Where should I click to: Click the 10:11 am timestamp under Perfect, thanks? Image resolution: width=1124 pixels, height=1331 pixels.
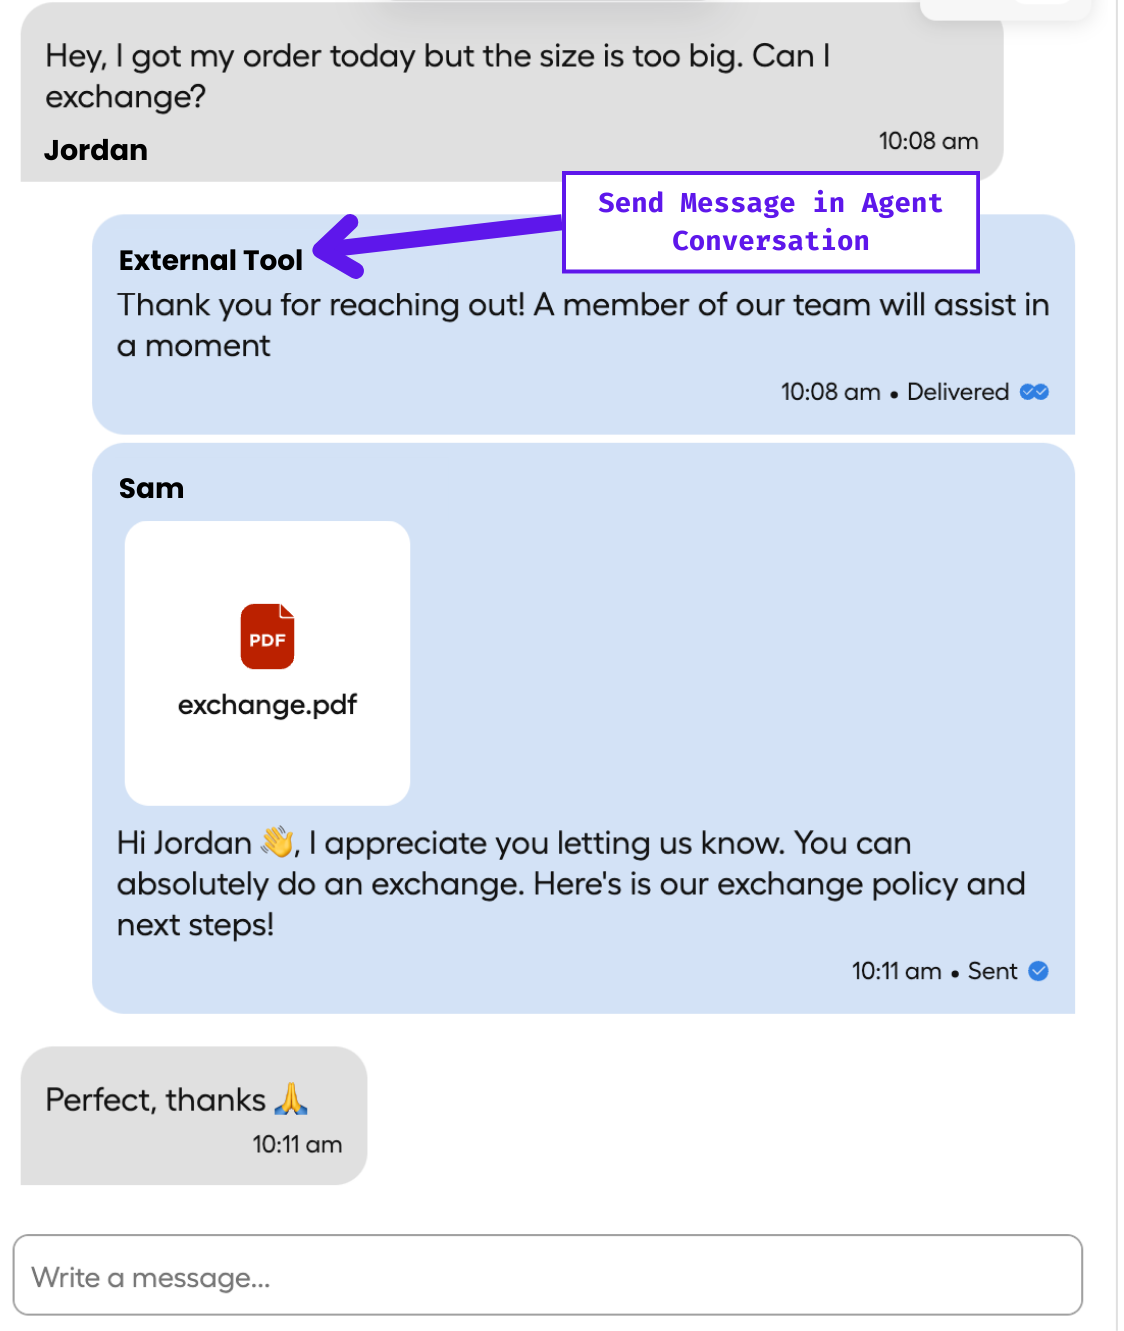pos(297,1144)
